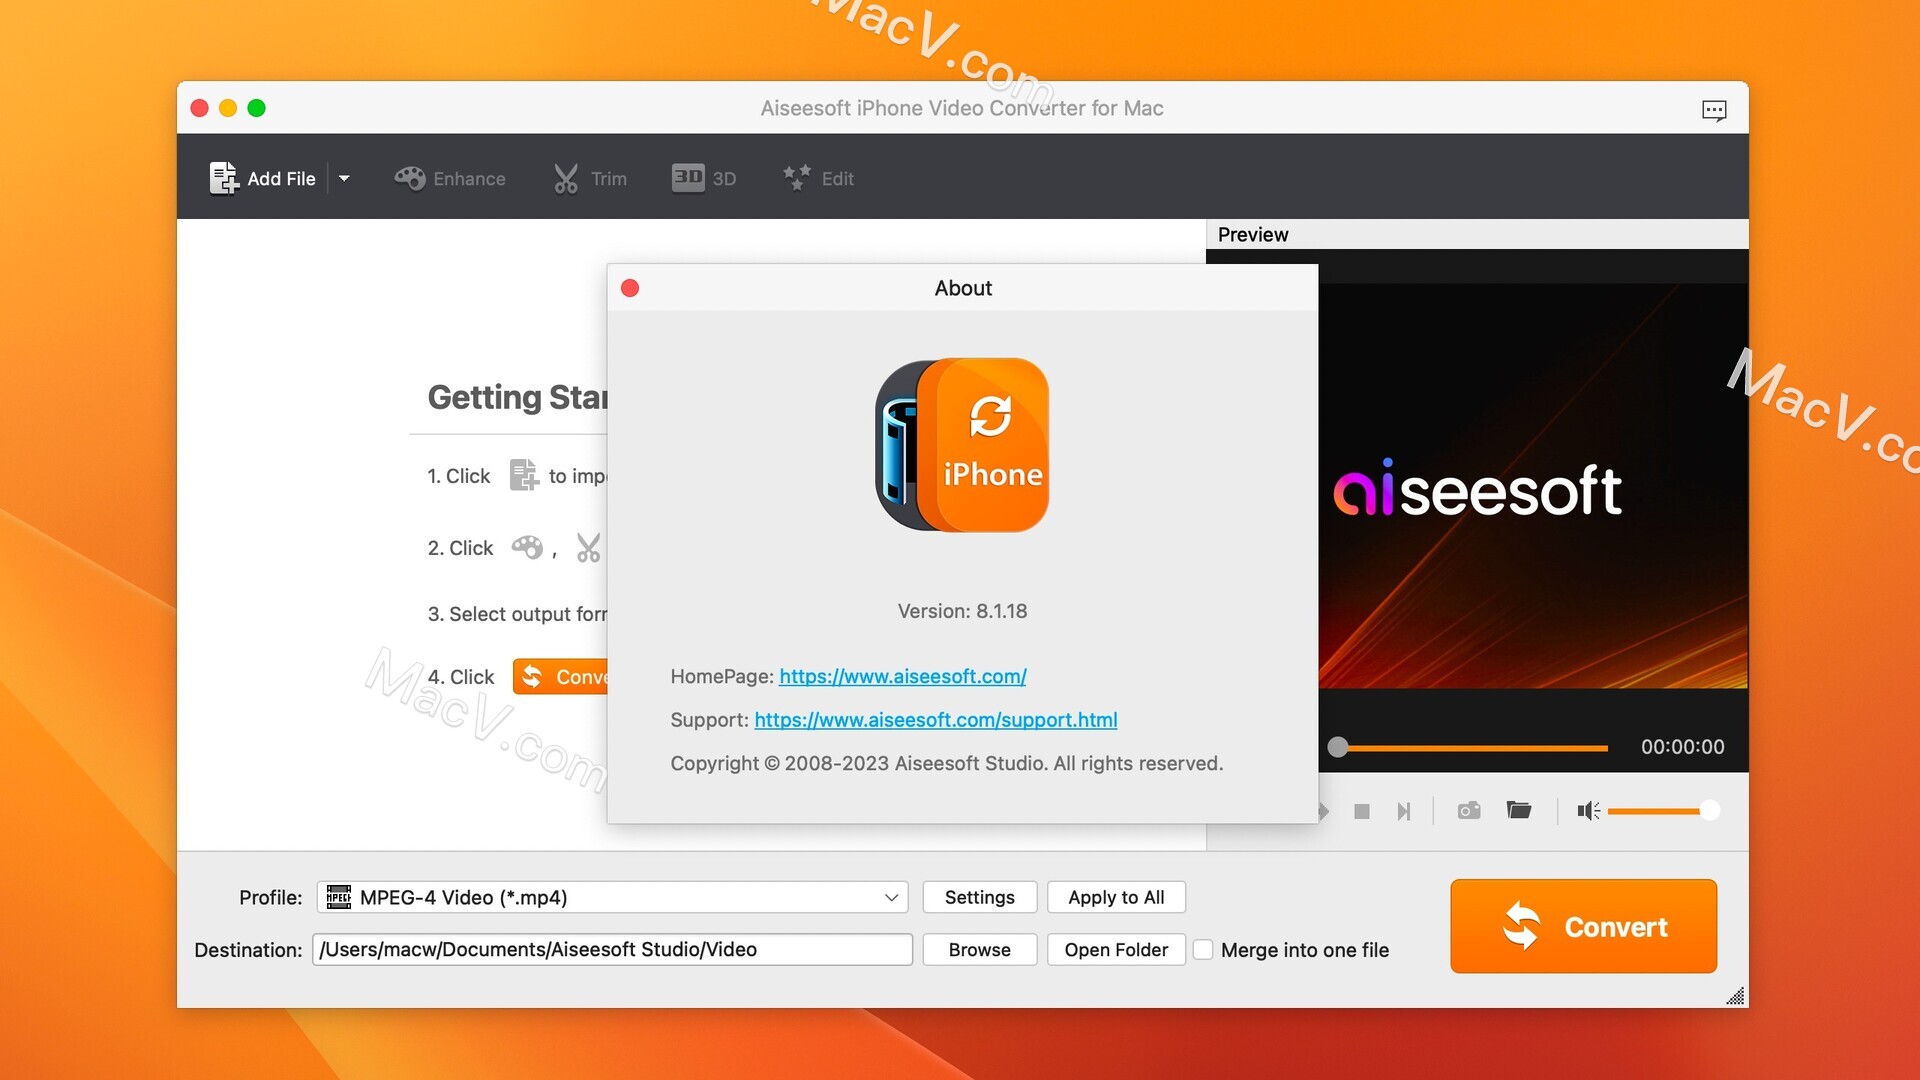1920x1080 pixels.
Task: Open the Aiseesoft homepage link
Action: [902, 675]
